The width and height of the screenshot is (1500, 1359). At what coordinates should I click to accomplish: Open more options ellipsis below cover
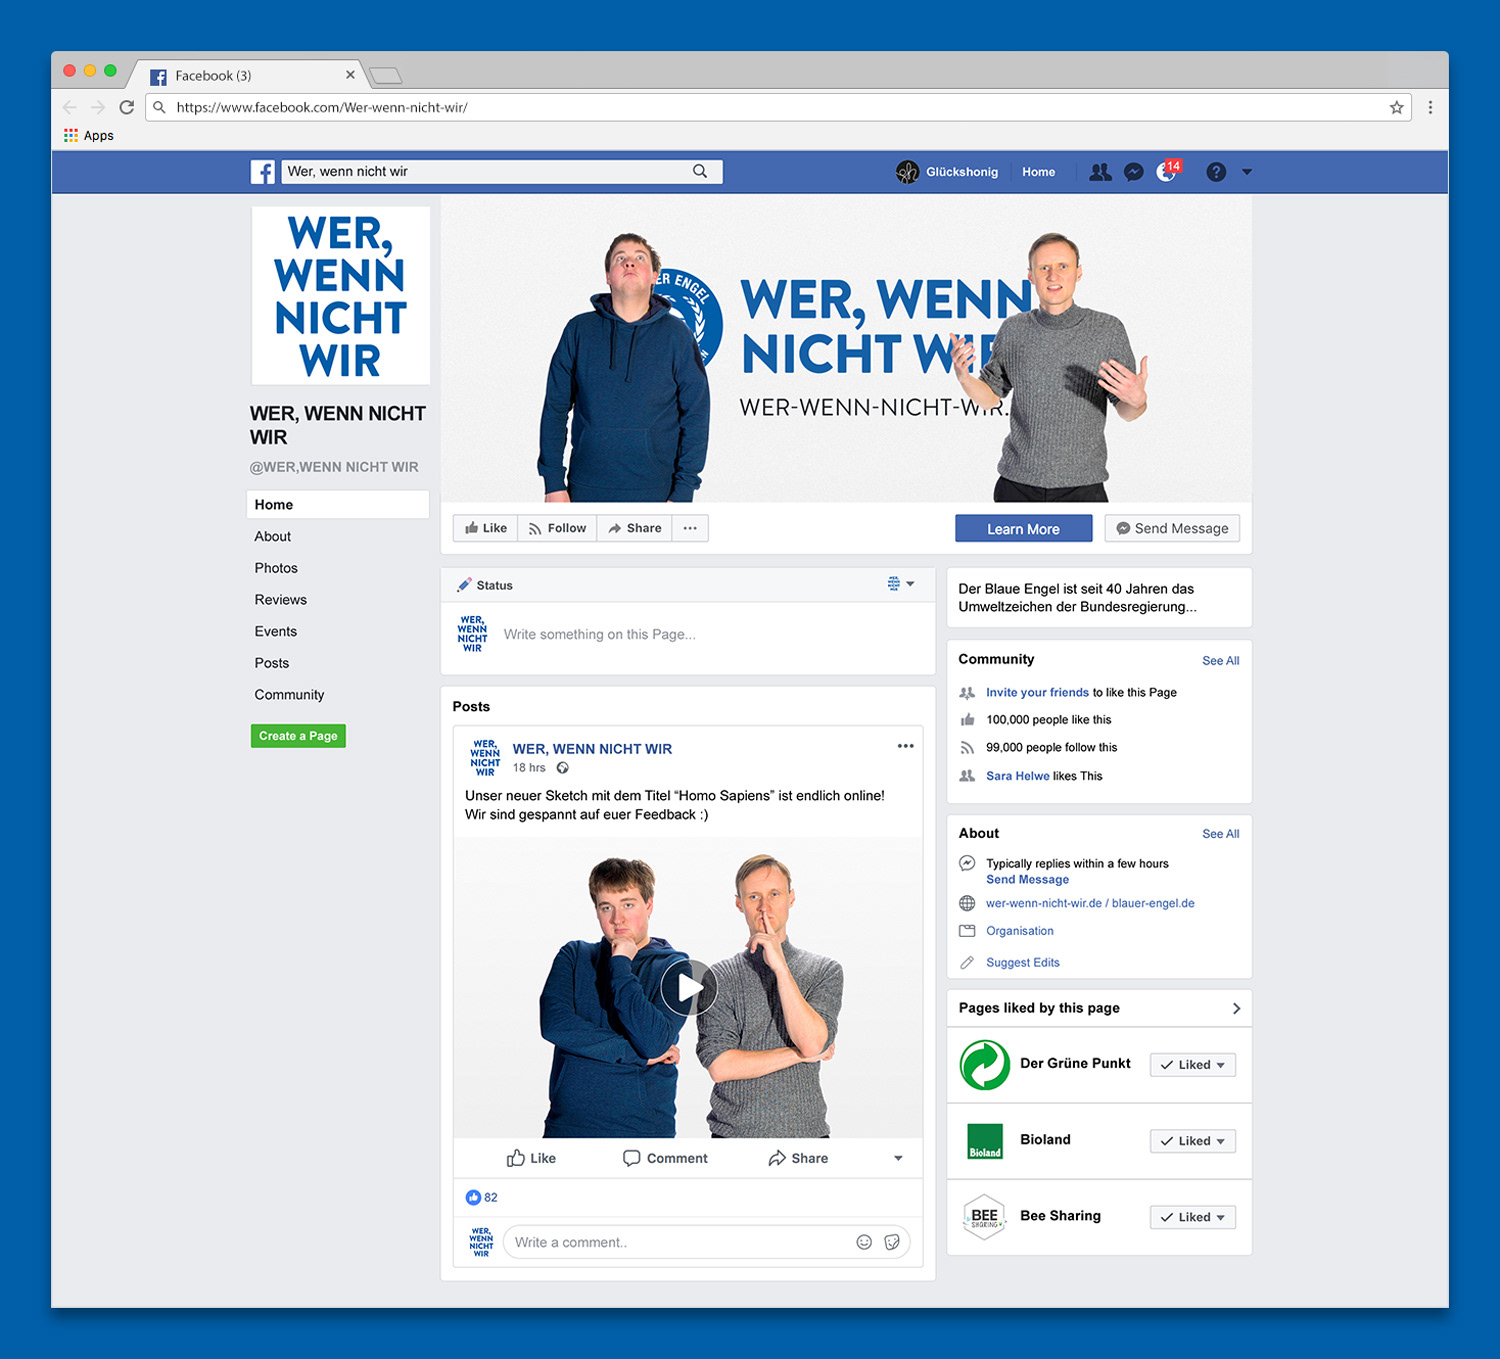pyautogui.click(x=690, y=528)
